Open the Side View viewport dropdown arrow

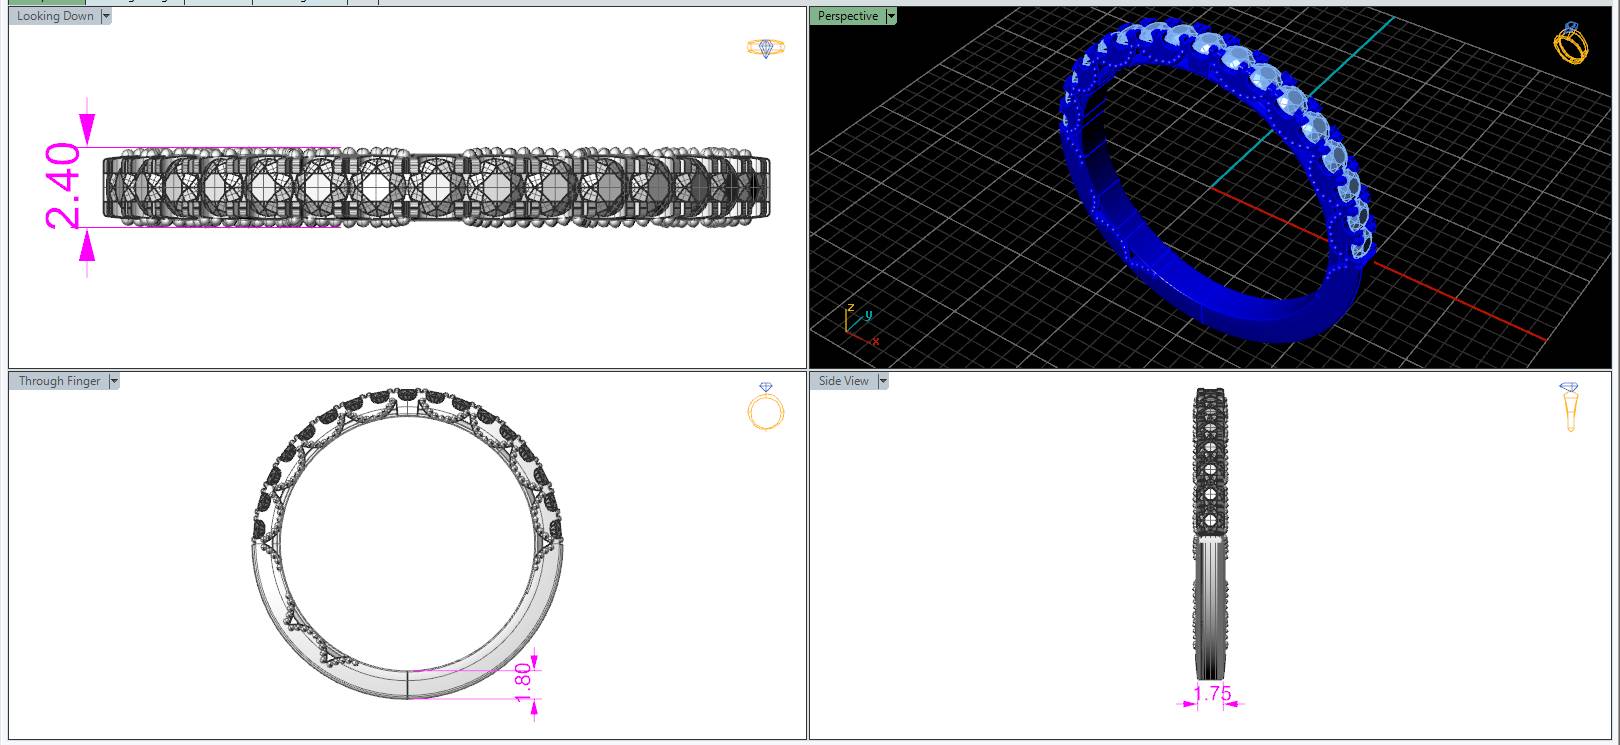pos(882,381)
